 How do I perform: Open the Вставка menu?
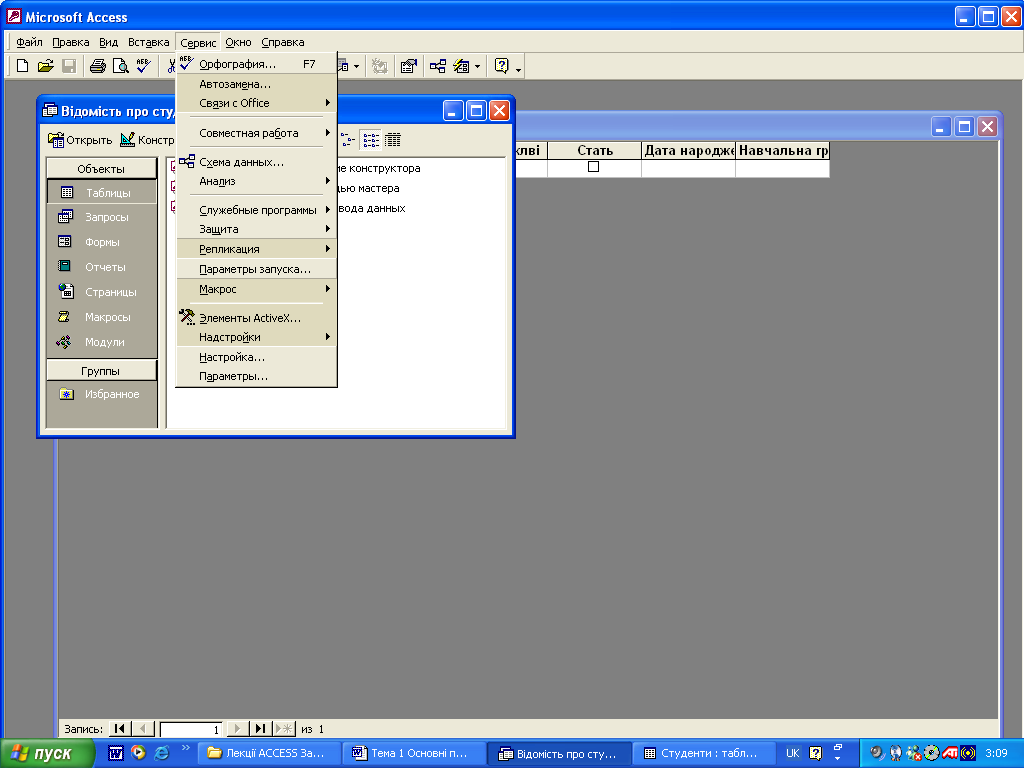[x=148, y=42]
